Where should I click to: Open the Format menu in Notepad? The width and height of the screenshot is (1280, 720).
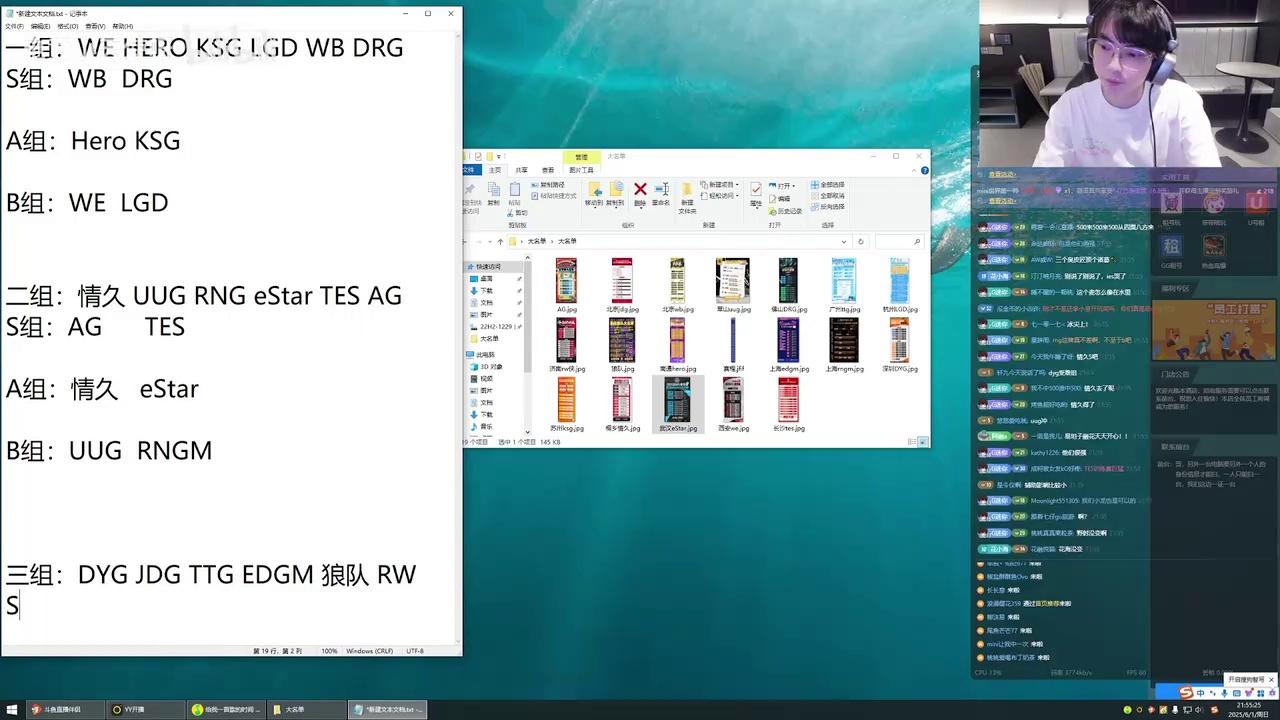pos(68,26)
